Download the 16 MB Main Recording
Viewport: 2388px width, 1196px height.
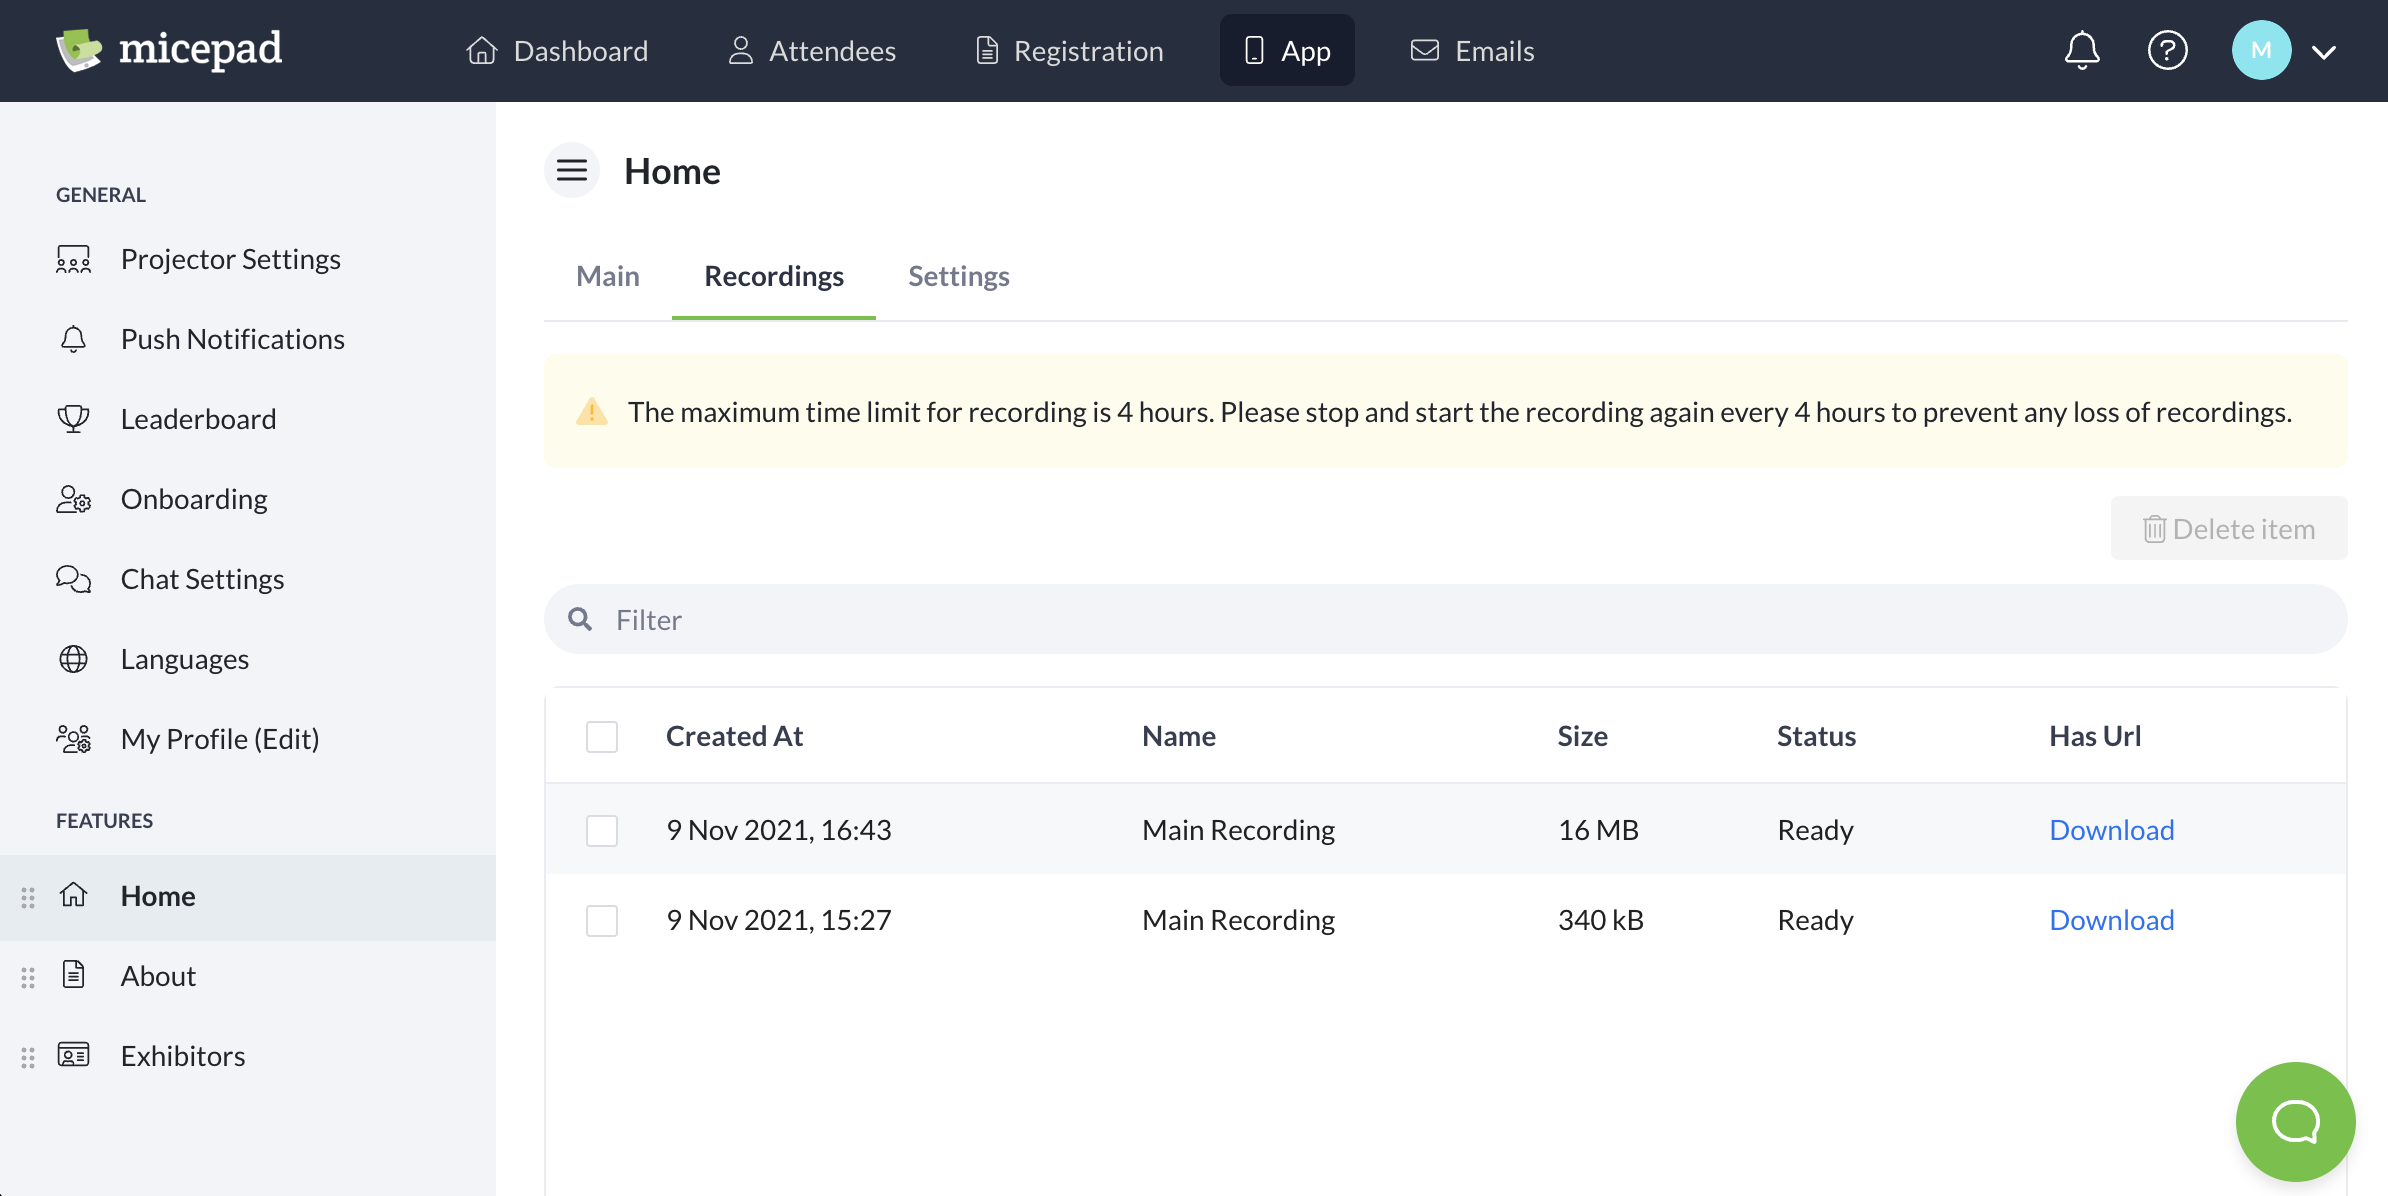[2111, 830]
